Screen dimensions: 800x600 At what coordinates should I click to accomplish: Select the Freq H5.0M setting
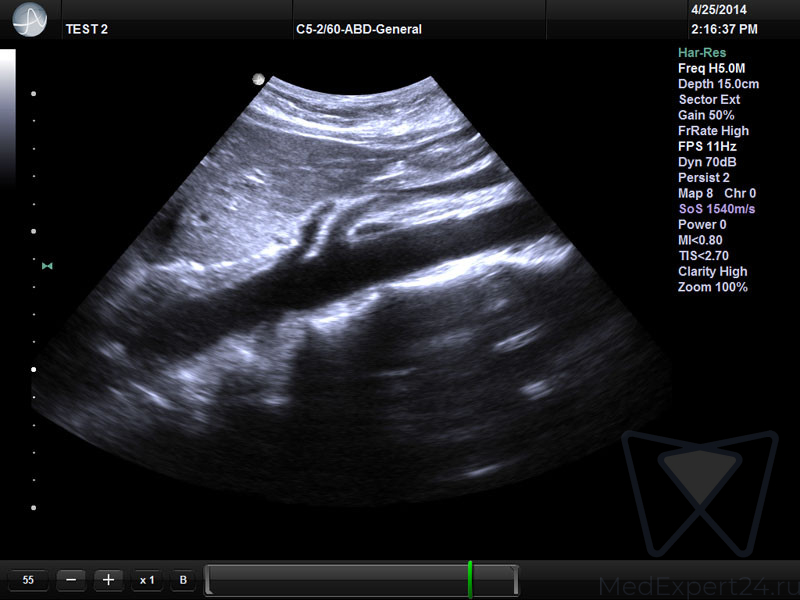[x=711, y=68]
